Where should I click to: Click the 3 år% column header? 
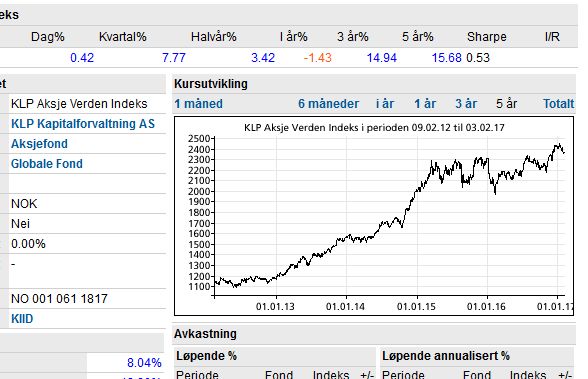pyautogui.click(x=352, y=37)
